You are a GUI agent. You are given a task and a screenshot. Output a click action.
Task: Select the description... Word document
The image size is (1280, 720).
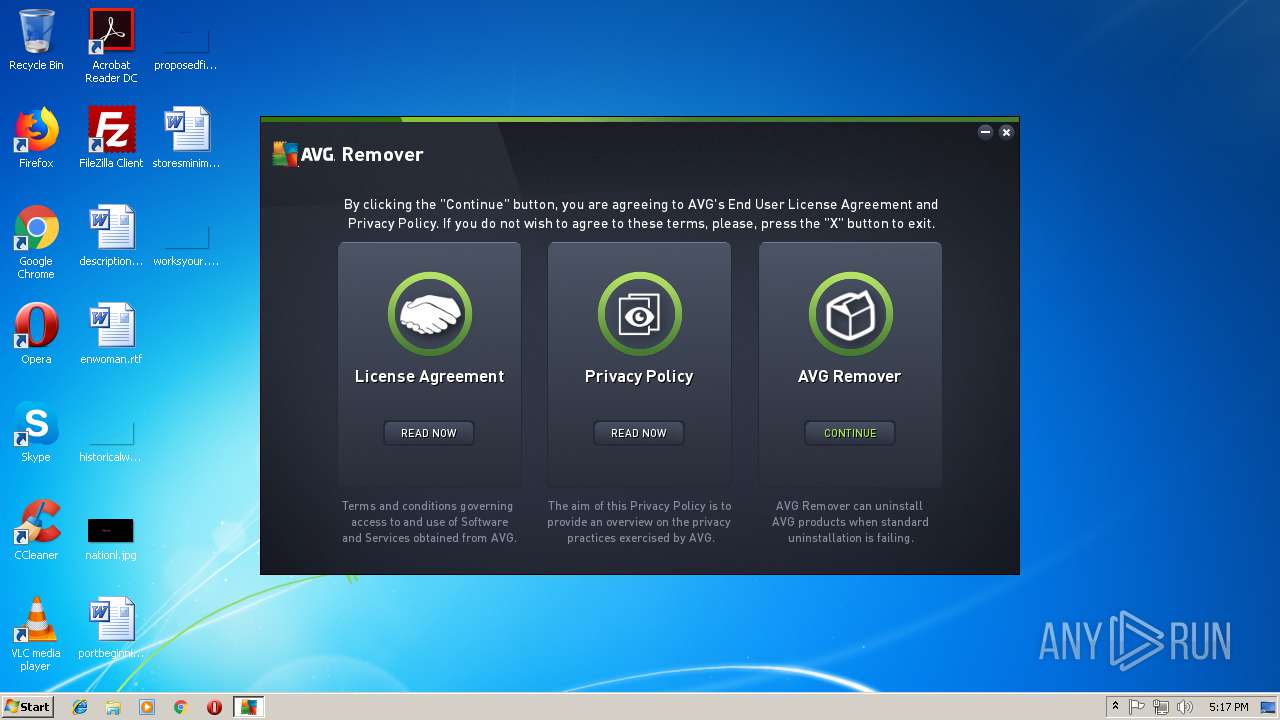pos(111,236)
